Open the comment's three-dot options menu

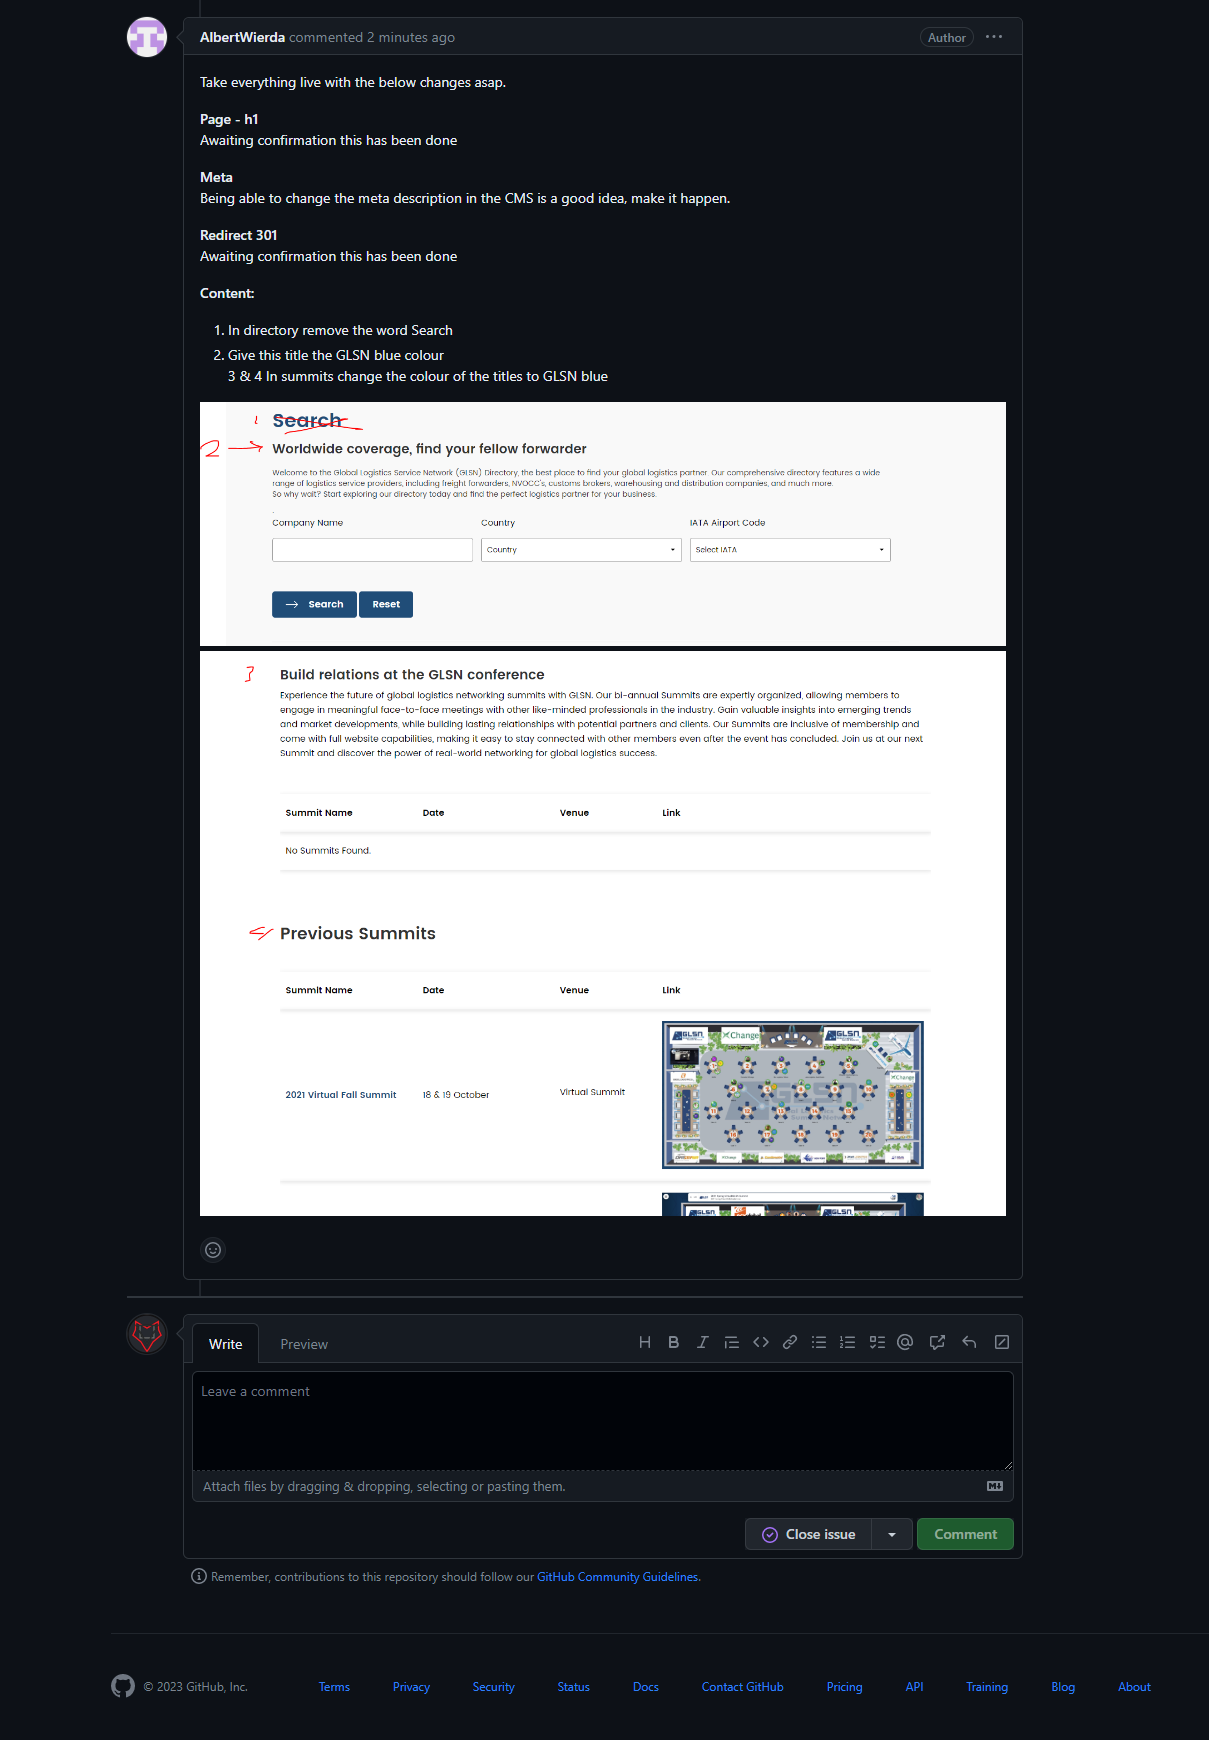pyautogui.click(x=993, y=37)
